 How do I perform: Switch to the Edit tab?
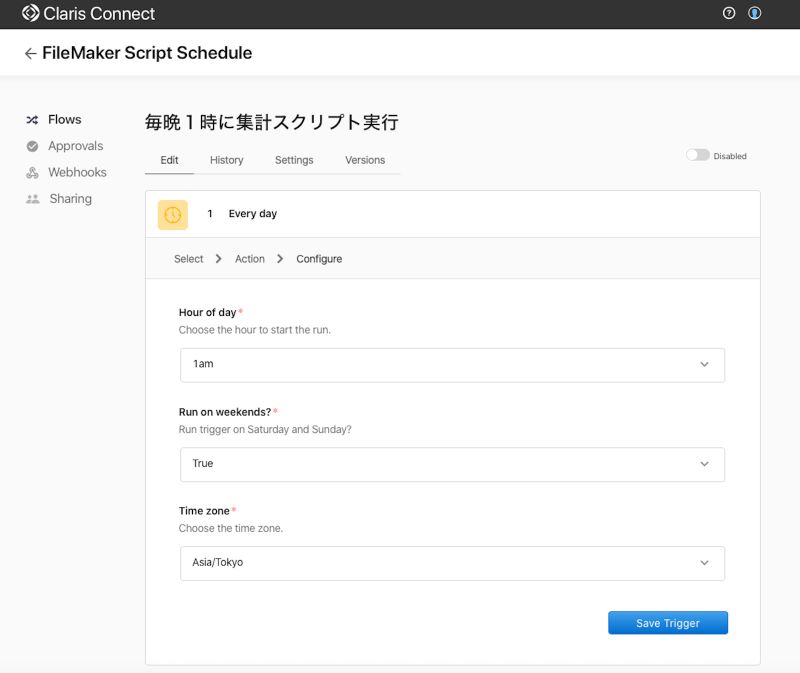(x=169, y=160)
